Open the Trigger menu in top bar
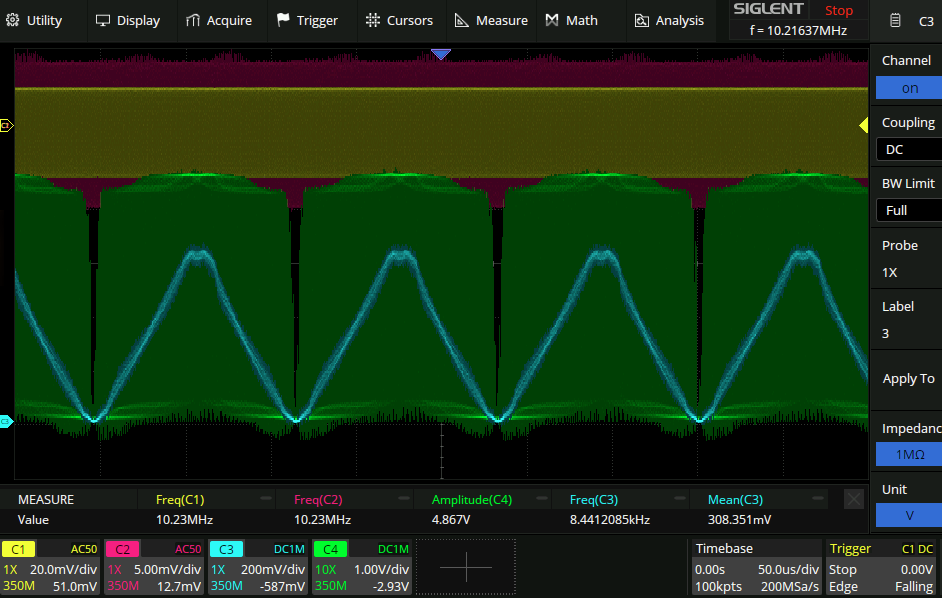The width and height of the screenshot is (942, 598). 307,20
